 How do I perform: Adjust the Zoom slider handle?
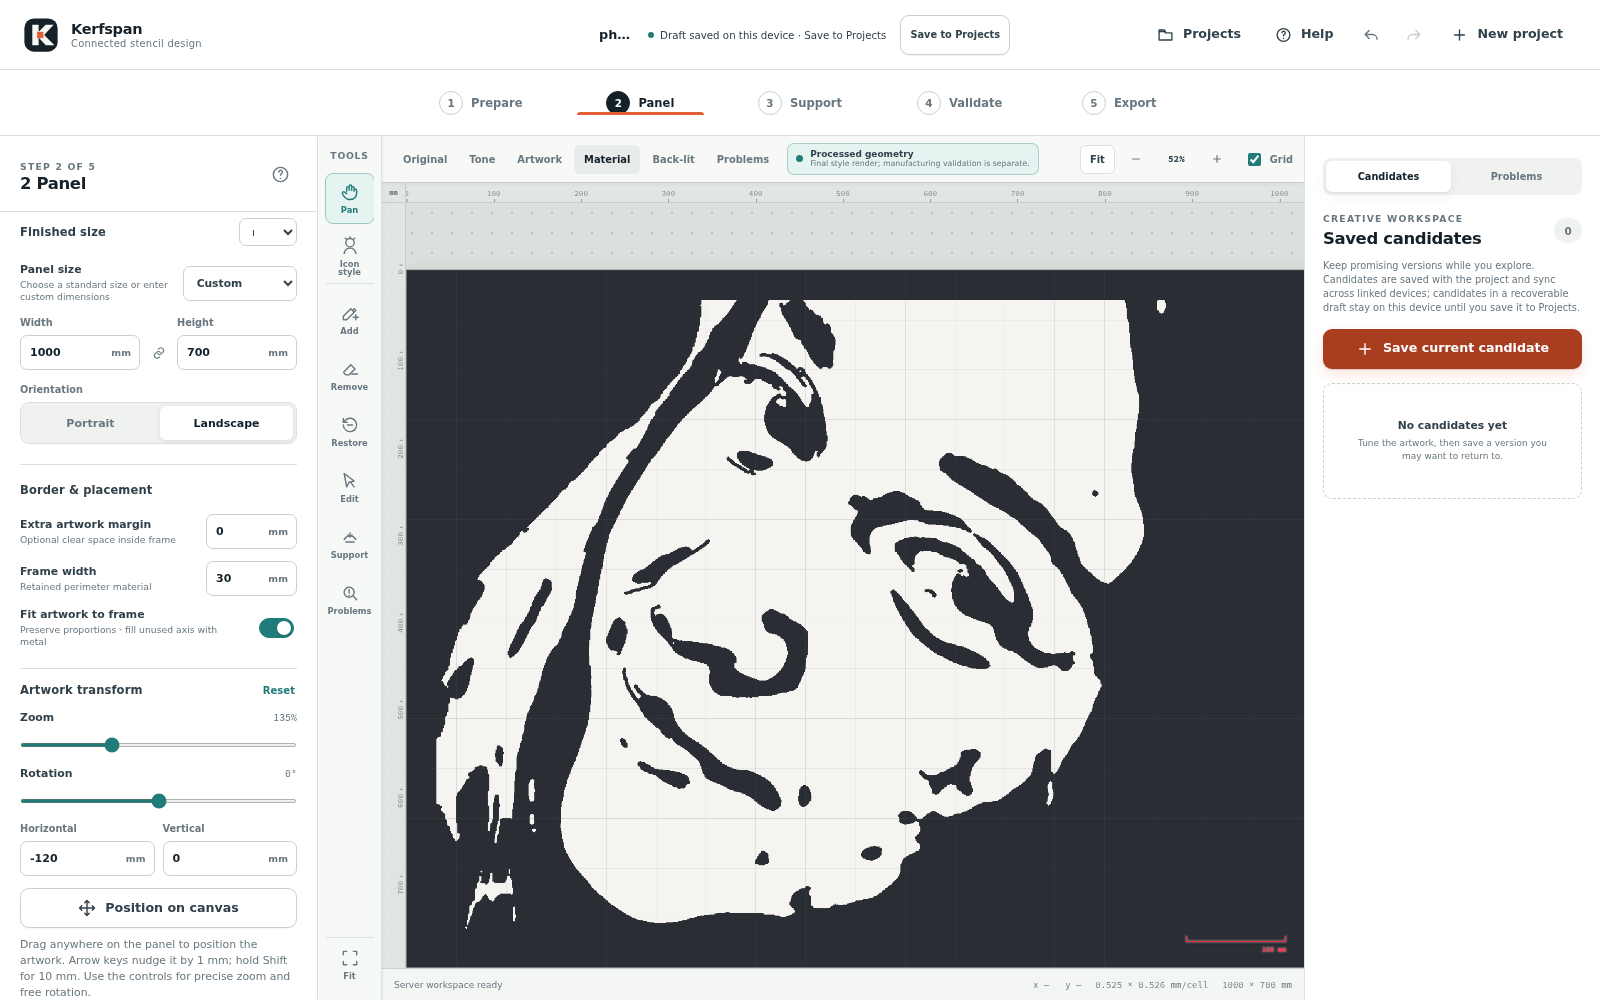click(112, 745)
